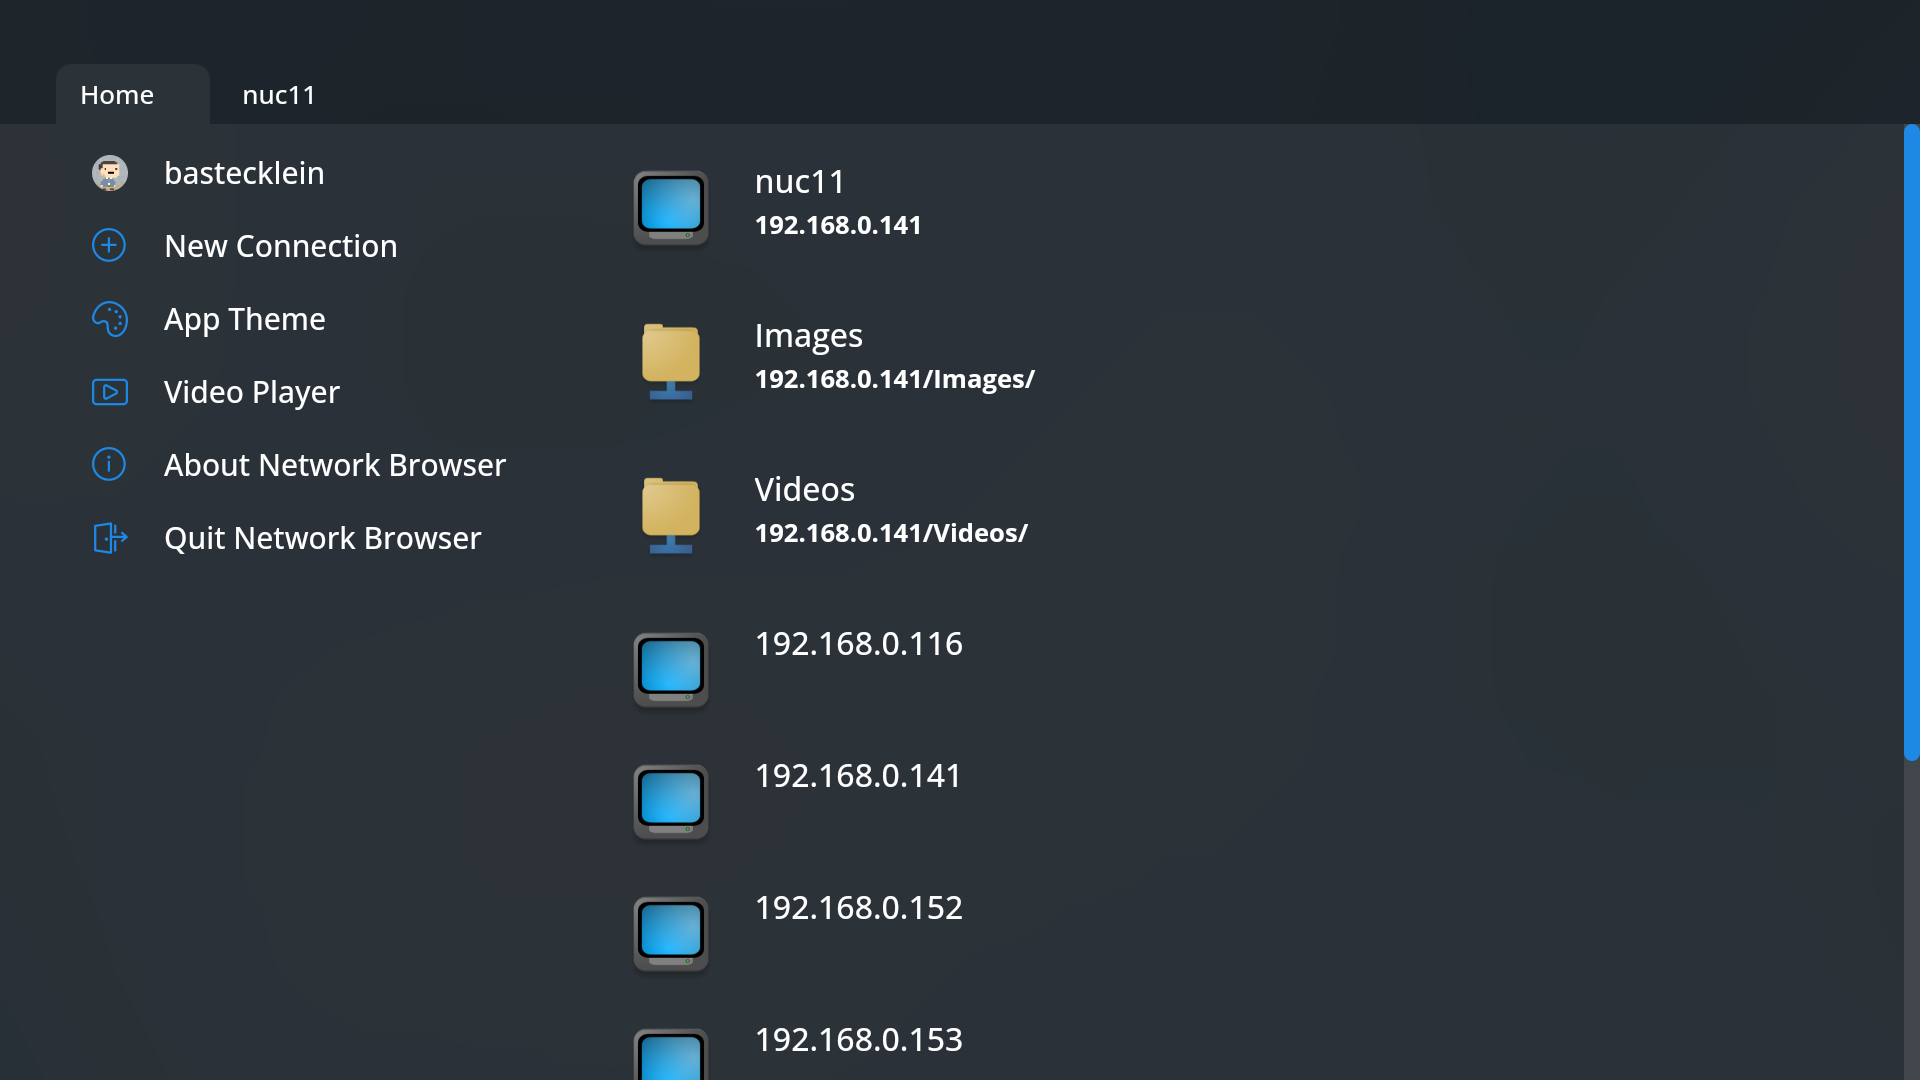Viewport: 1920px width, 1080px height.
Task: Switch to the Home tab
Action: pos(118,95)
